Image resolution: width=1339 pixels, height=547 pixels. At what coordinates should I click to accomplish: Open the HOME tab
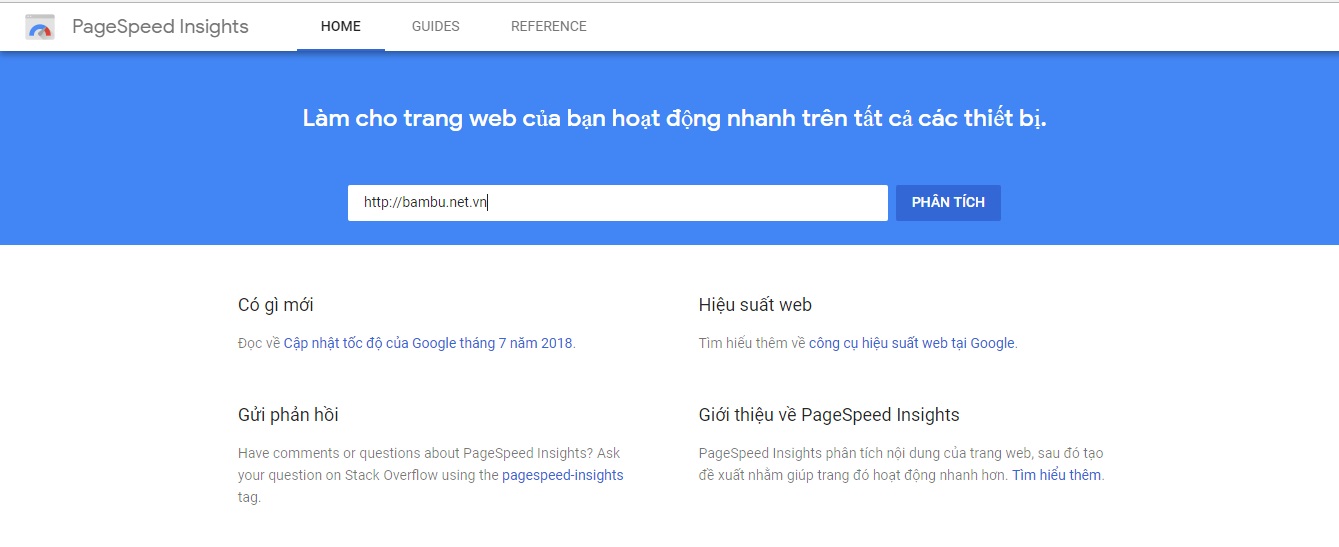(341, 27)
